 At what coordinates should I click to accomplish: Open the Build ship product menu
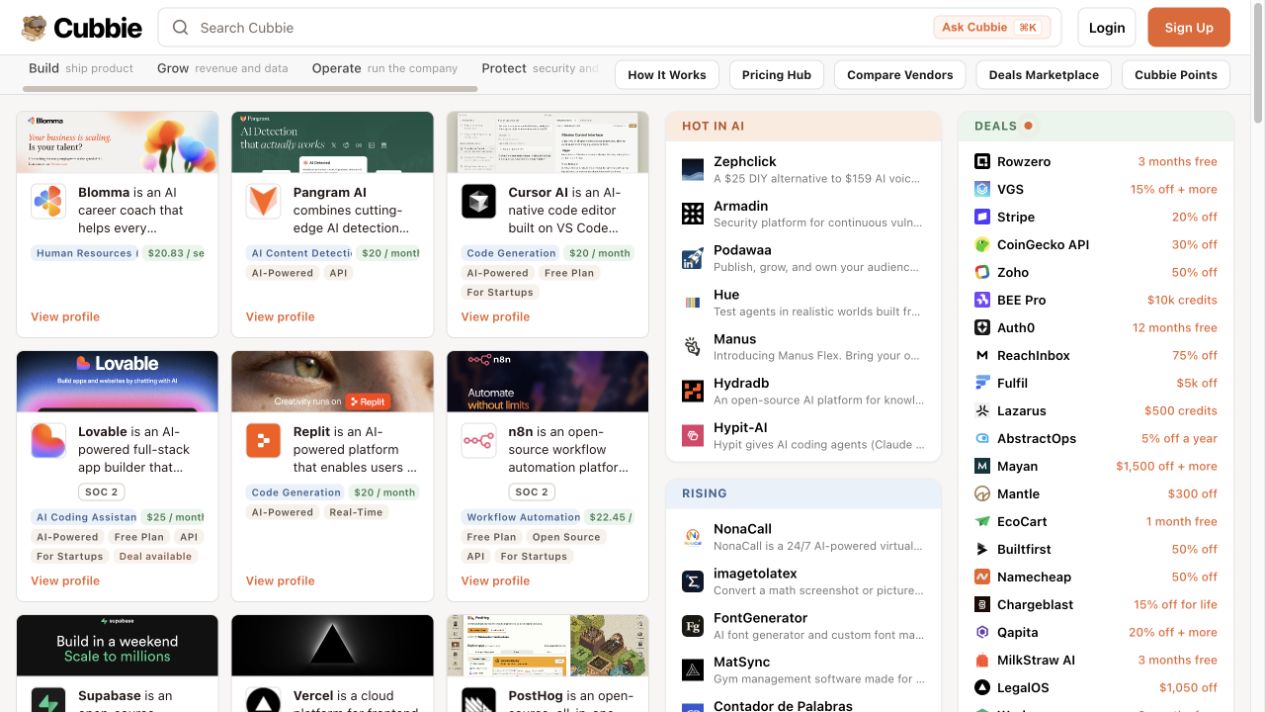click(x=81, y=68)
